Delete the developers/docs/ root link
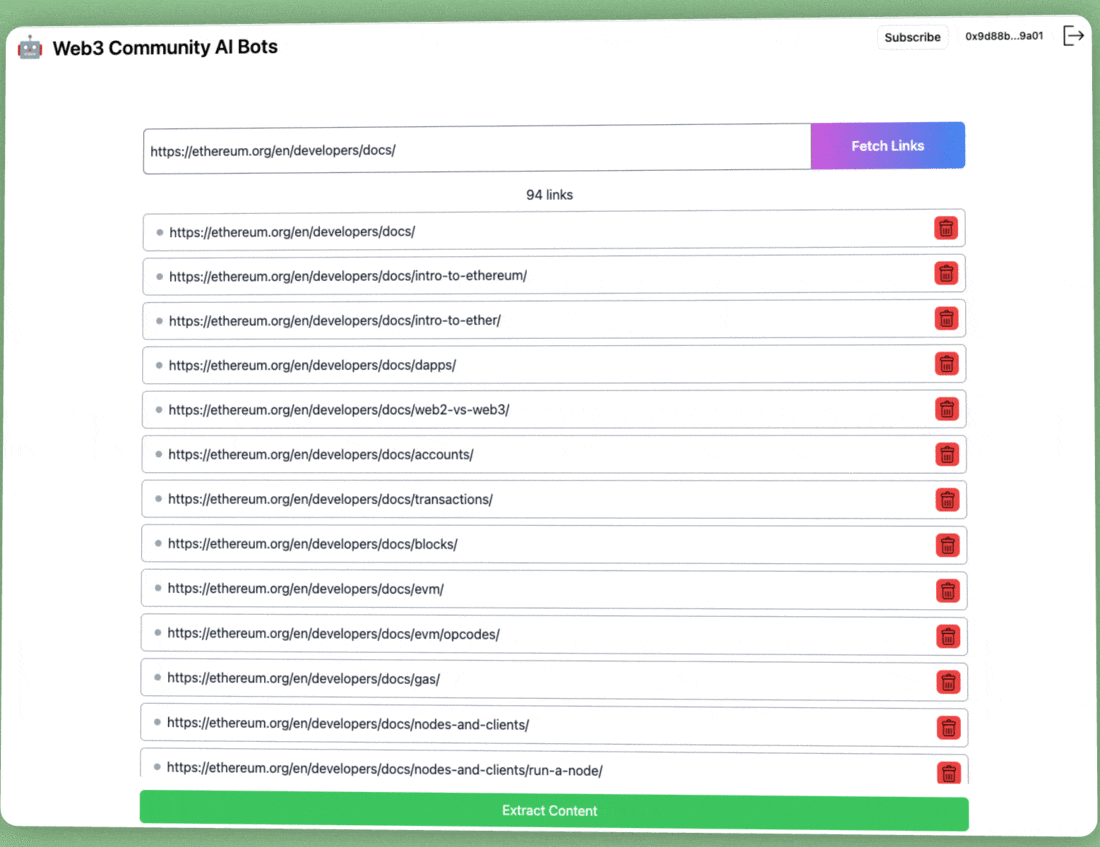Screen dimensions: 1100x847 click(x=946, y=228)
